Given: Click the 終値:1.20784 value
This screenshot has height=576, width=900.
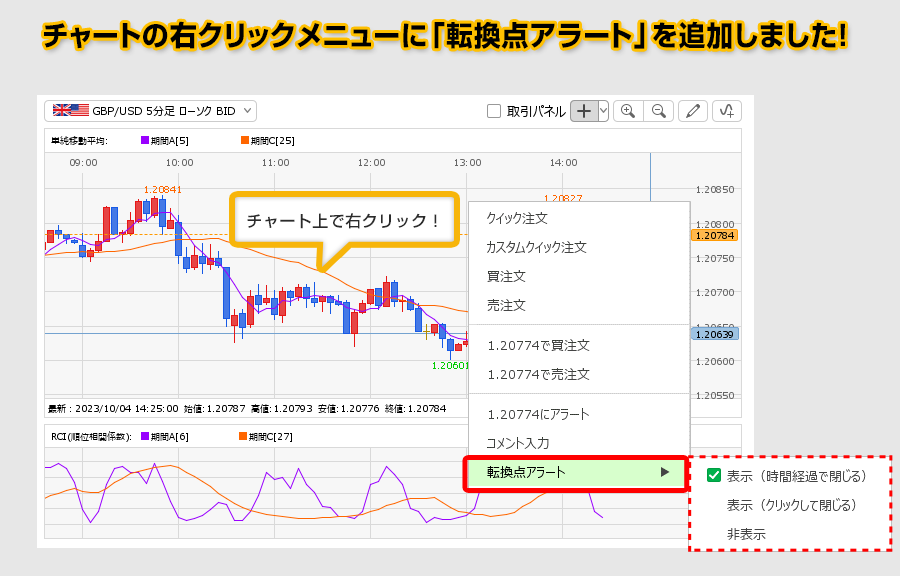Looking at the screenshot, I should pyautogui.click(x=416, y=408).
